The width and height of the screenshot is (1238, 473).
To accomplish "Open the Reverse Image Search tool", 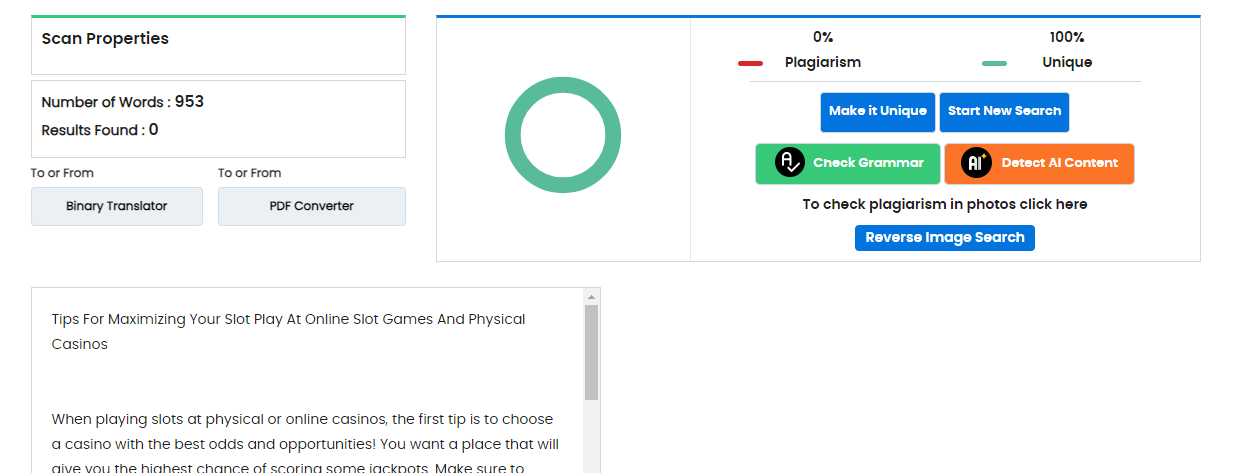I will pyautogui.click(x=945, y=238).
